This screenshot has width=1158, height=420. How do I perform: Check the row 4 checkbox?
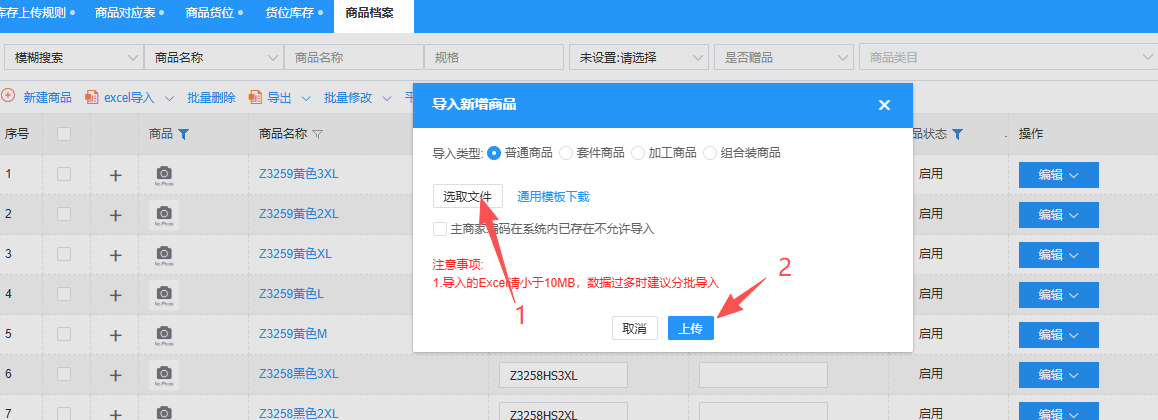[x=64, y=293]
